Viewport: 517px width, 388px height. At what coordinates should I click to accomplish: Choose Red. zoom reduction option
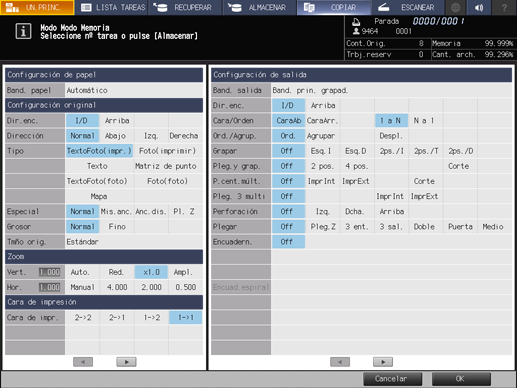pyautogui.click(x=116, y=272)
